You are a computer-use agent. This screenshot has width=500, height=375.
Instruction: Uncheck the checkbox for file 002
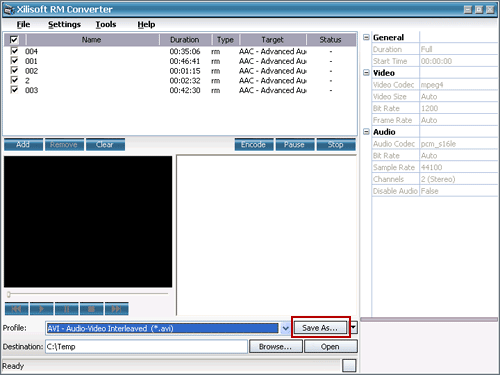[x=14, y=70]
